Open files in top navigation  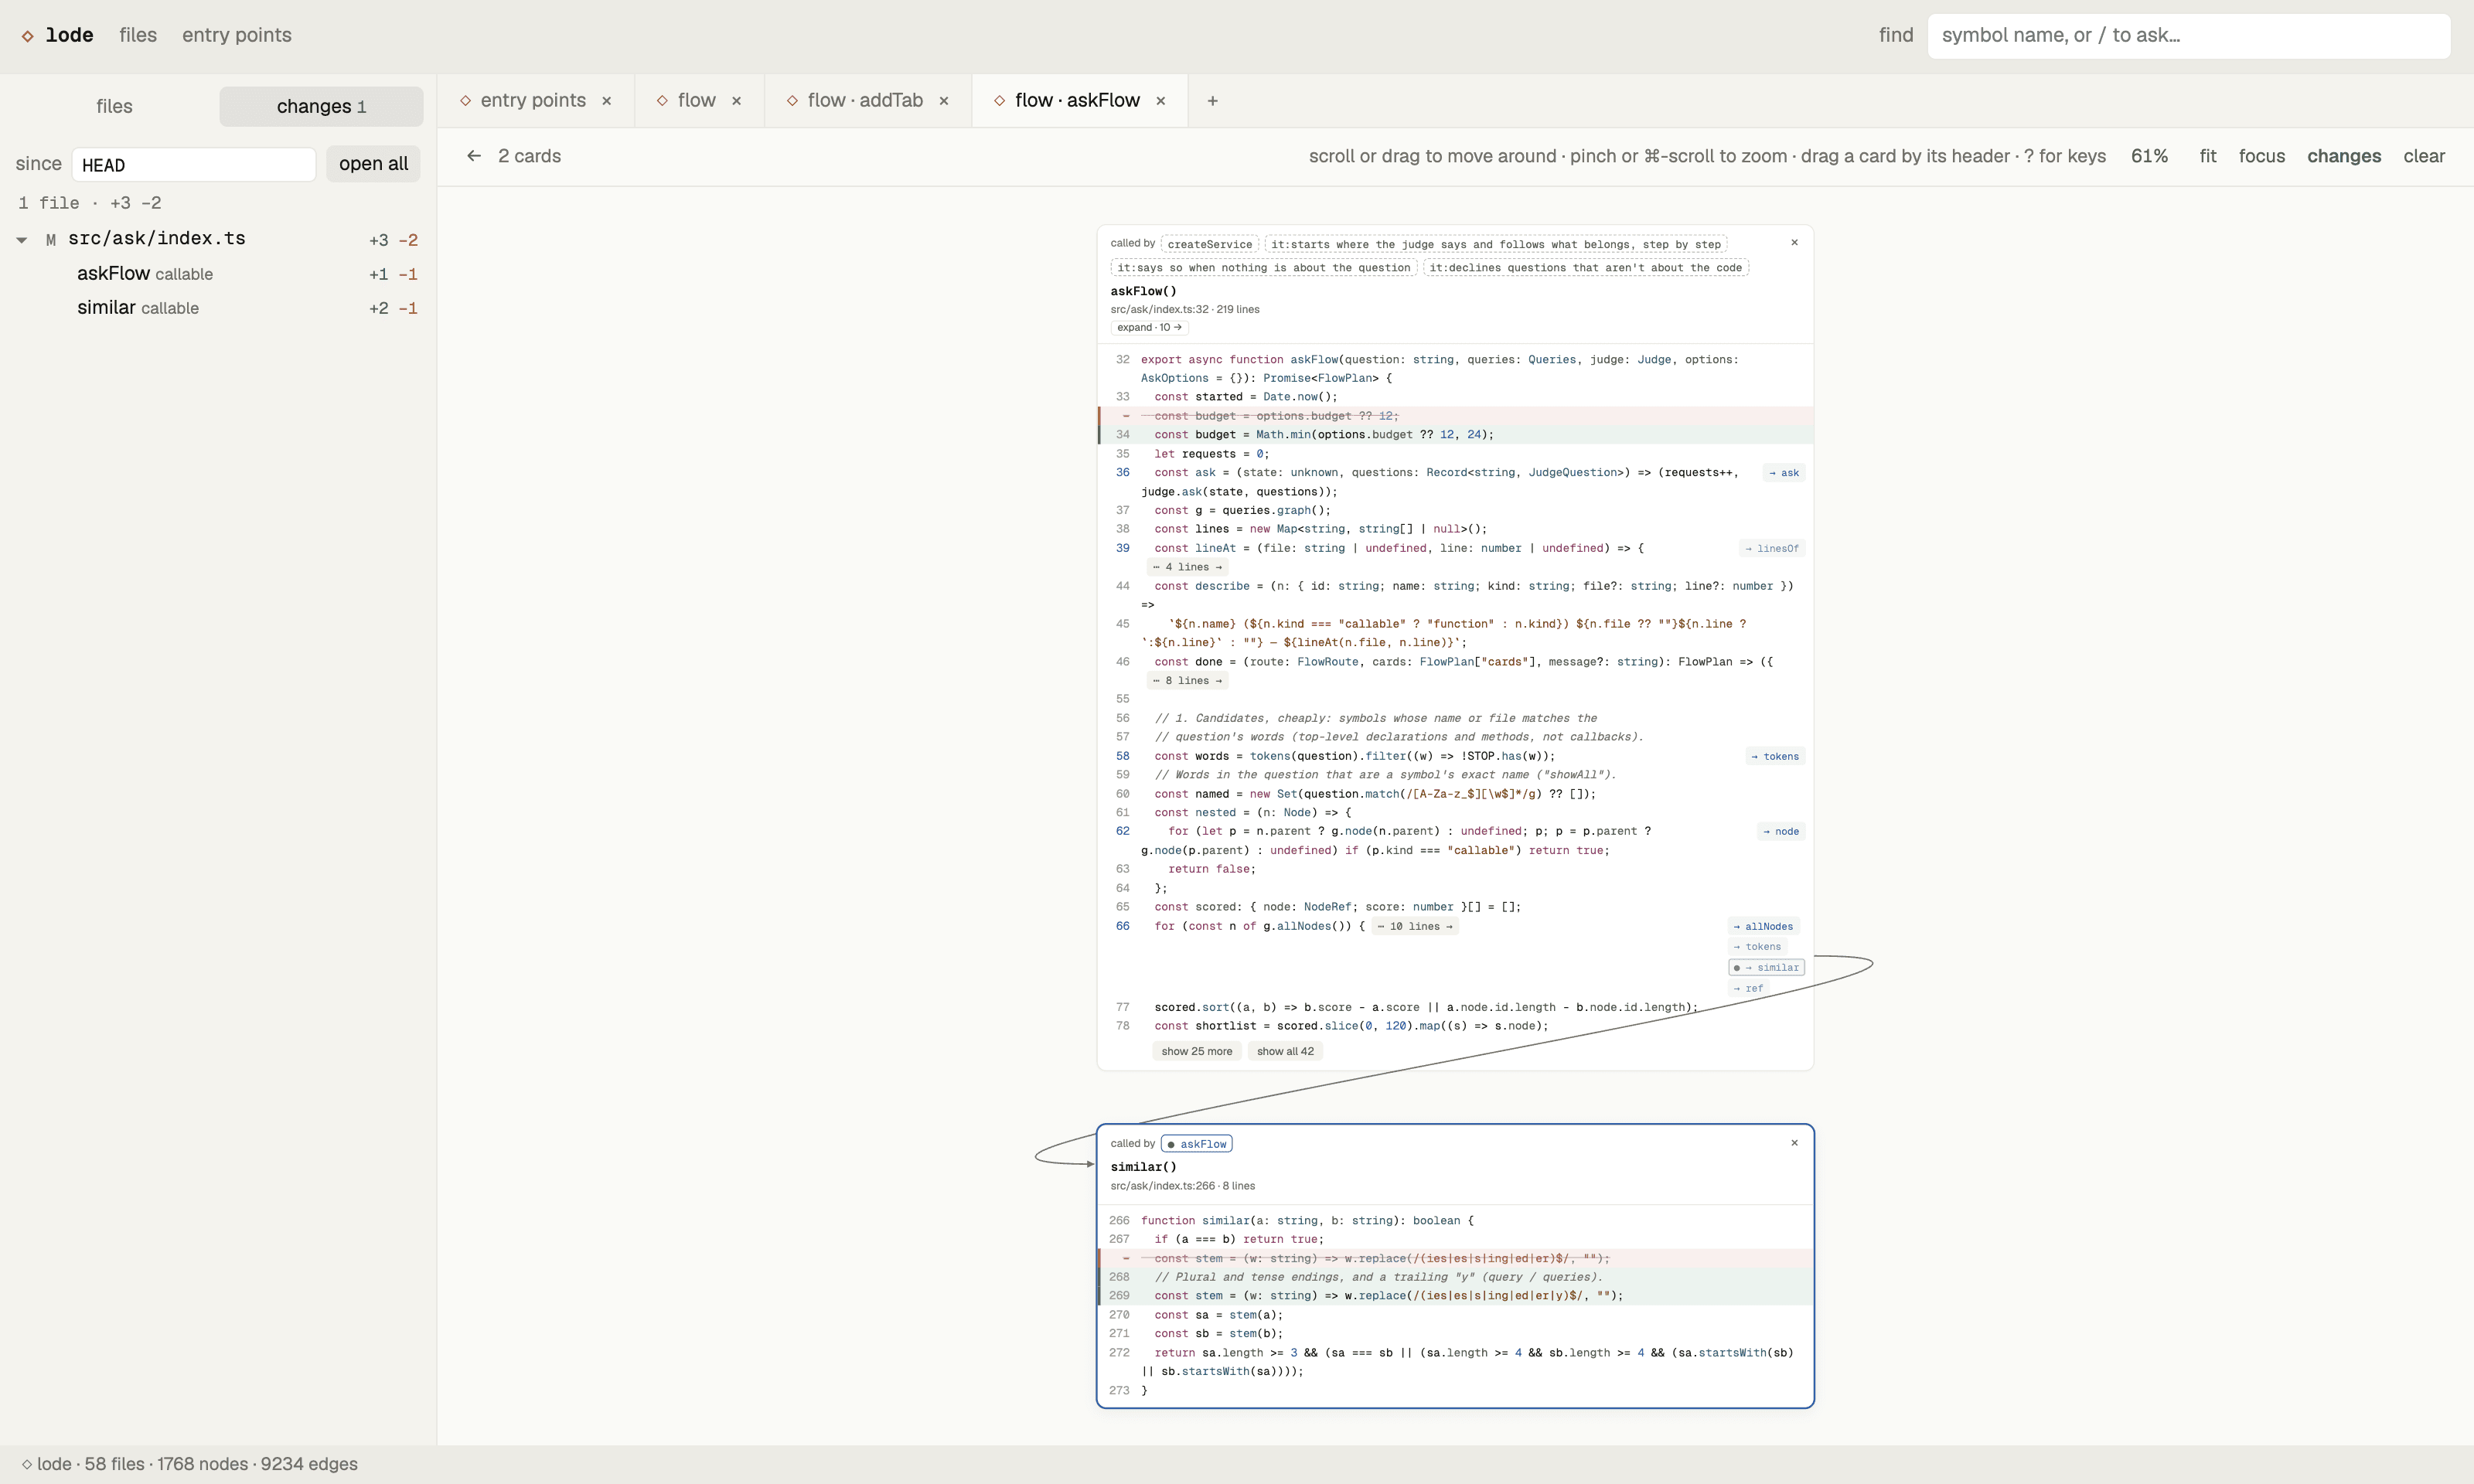138,35
